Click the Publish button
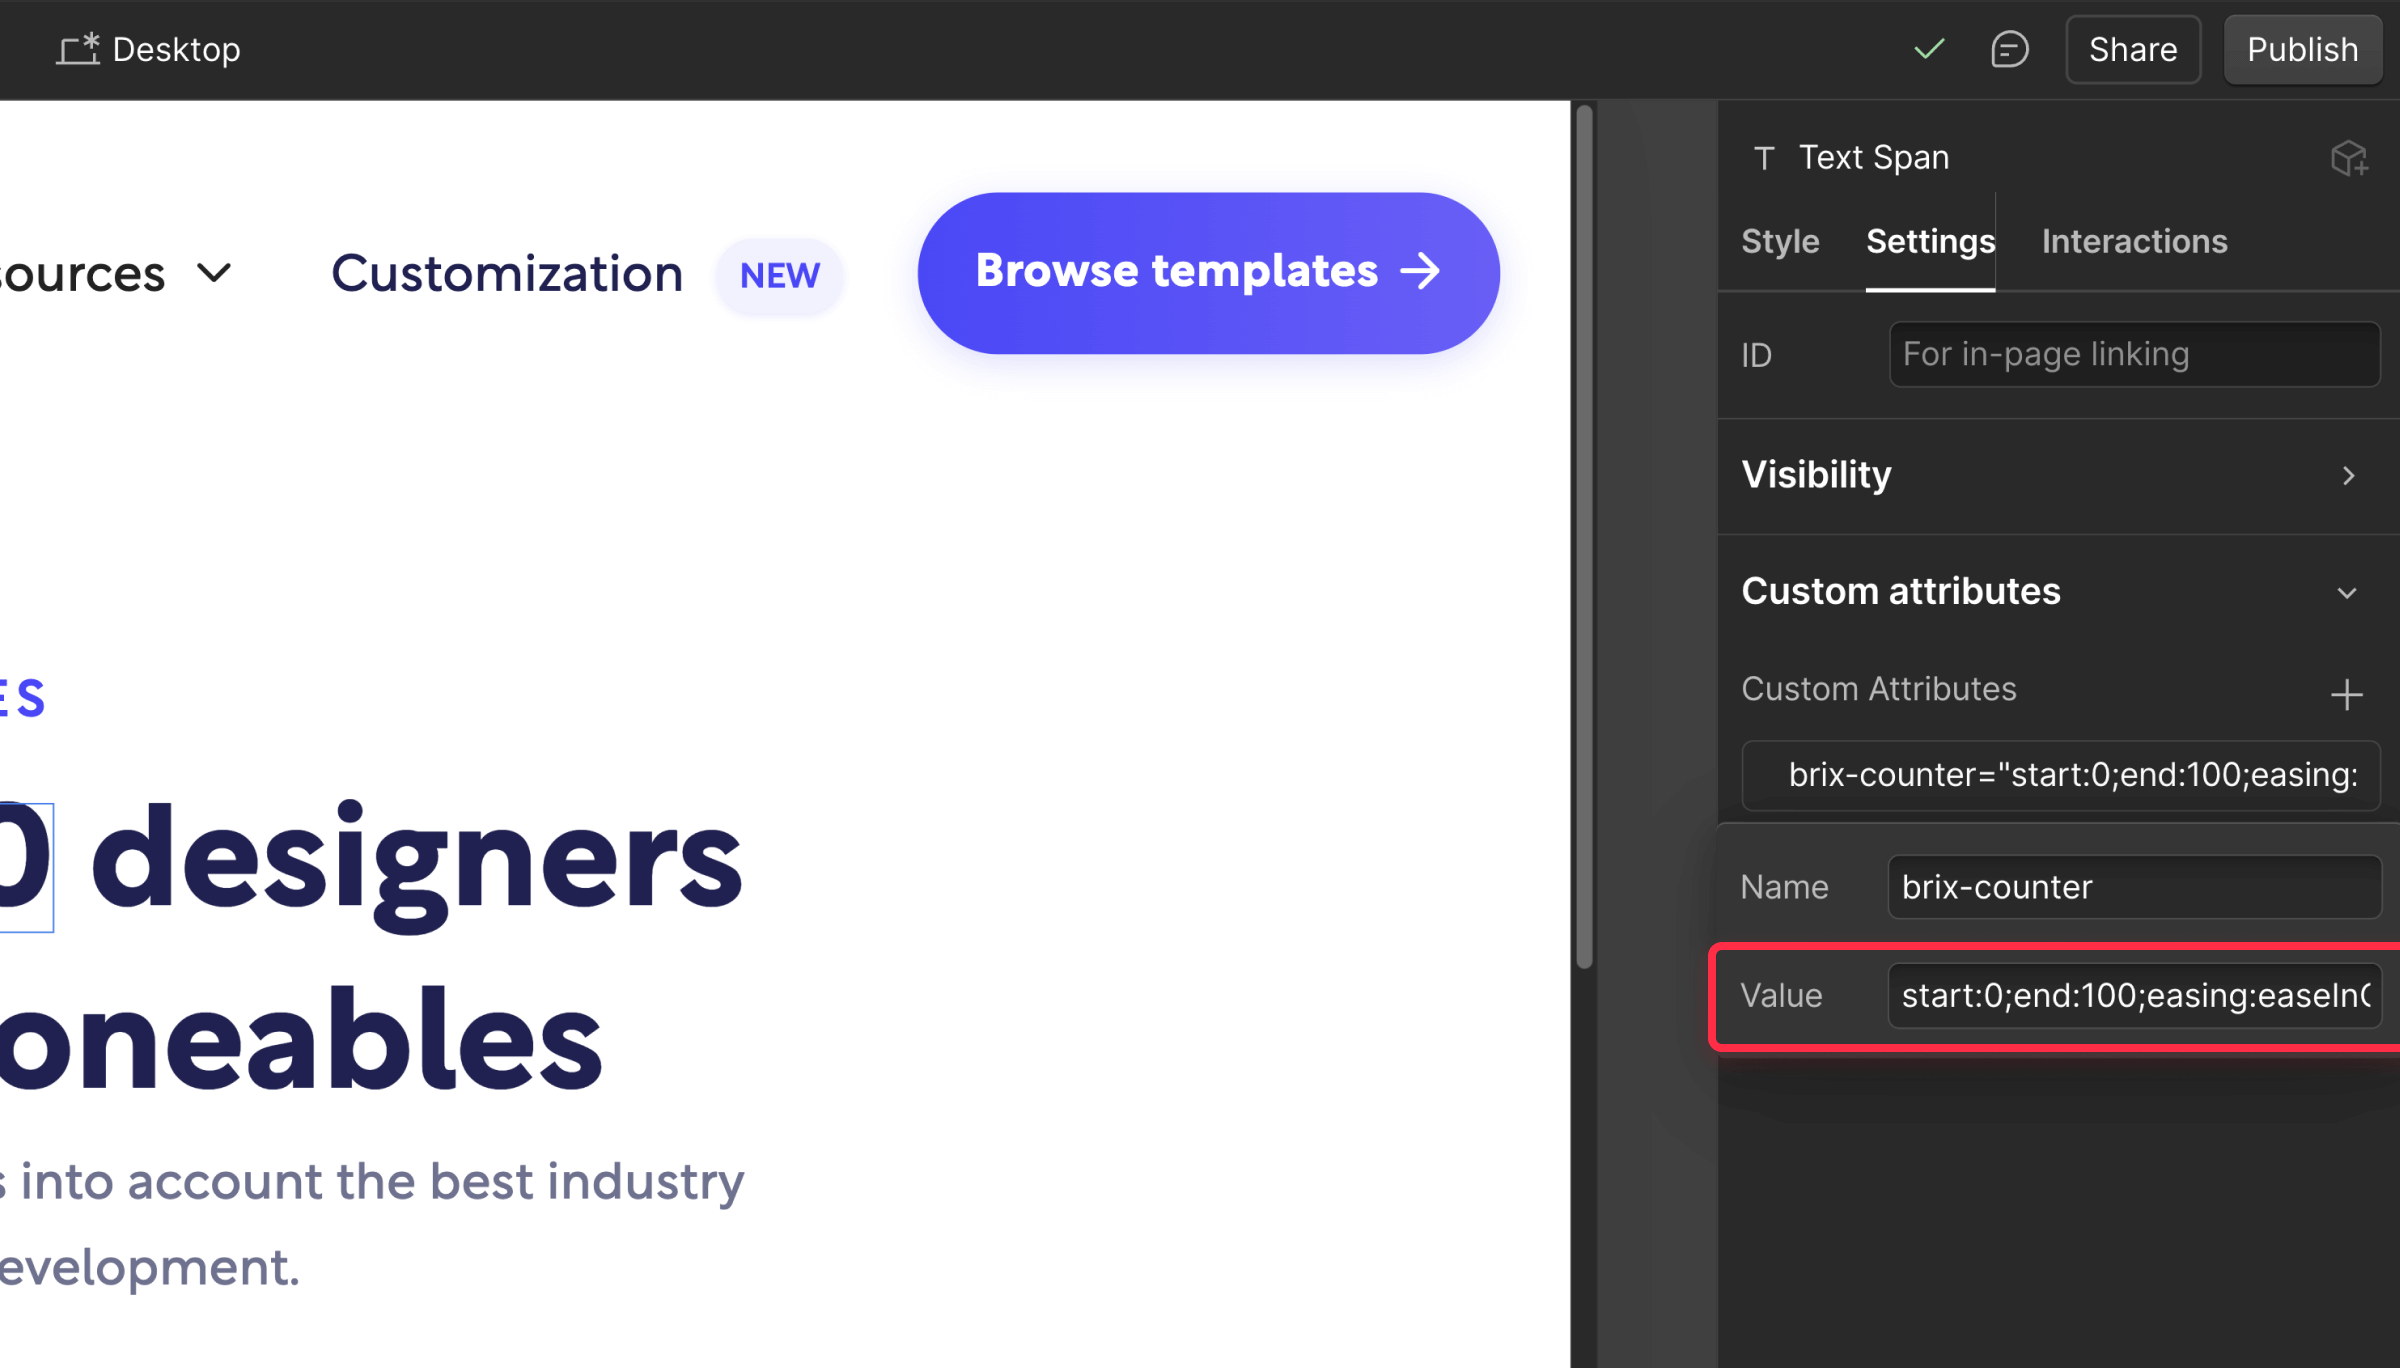 coord(2303,49)
